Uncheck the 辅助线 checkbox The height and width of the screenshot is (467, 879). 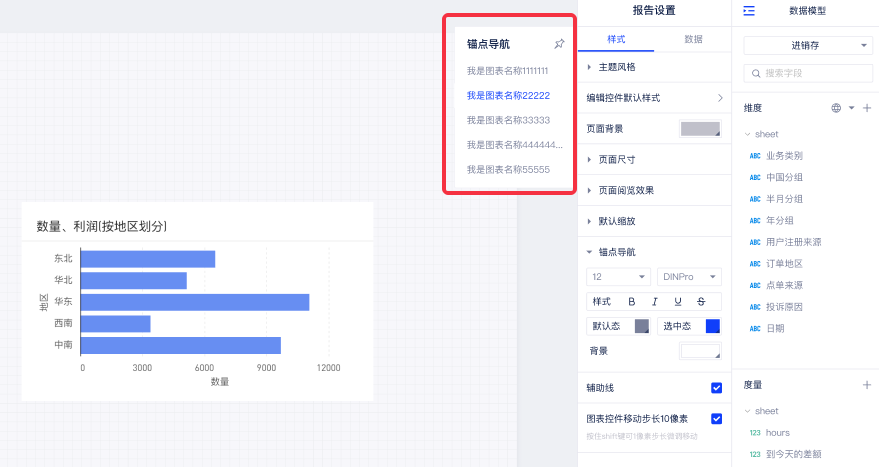point(716,388)
